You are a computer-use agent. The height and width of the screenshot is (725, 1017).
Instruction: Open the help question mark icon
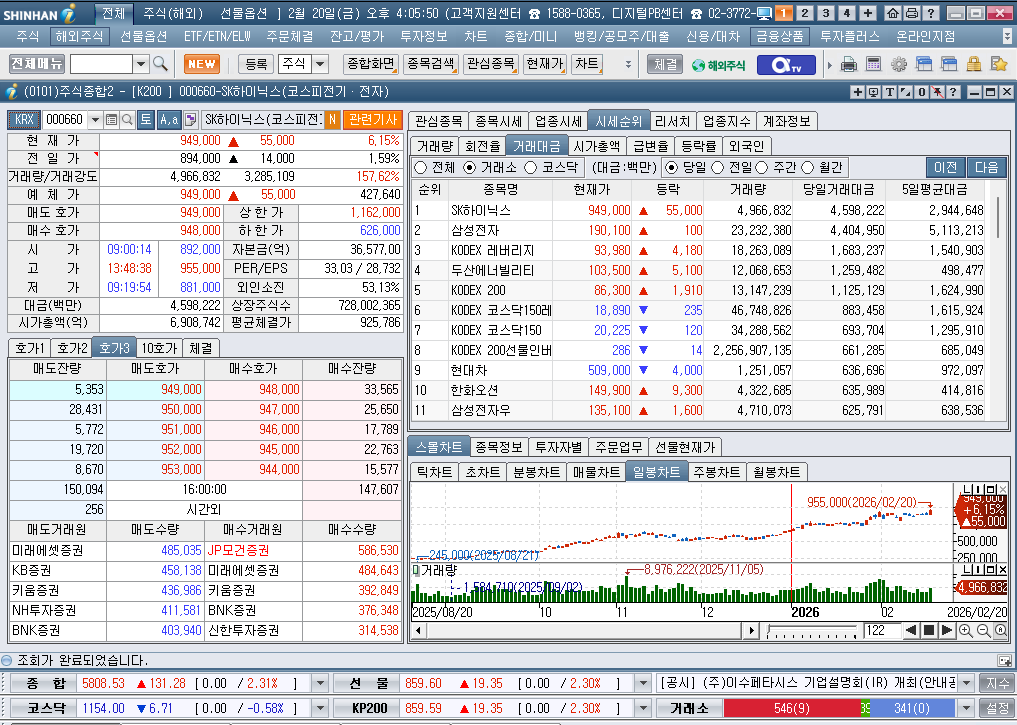[930, 13]
